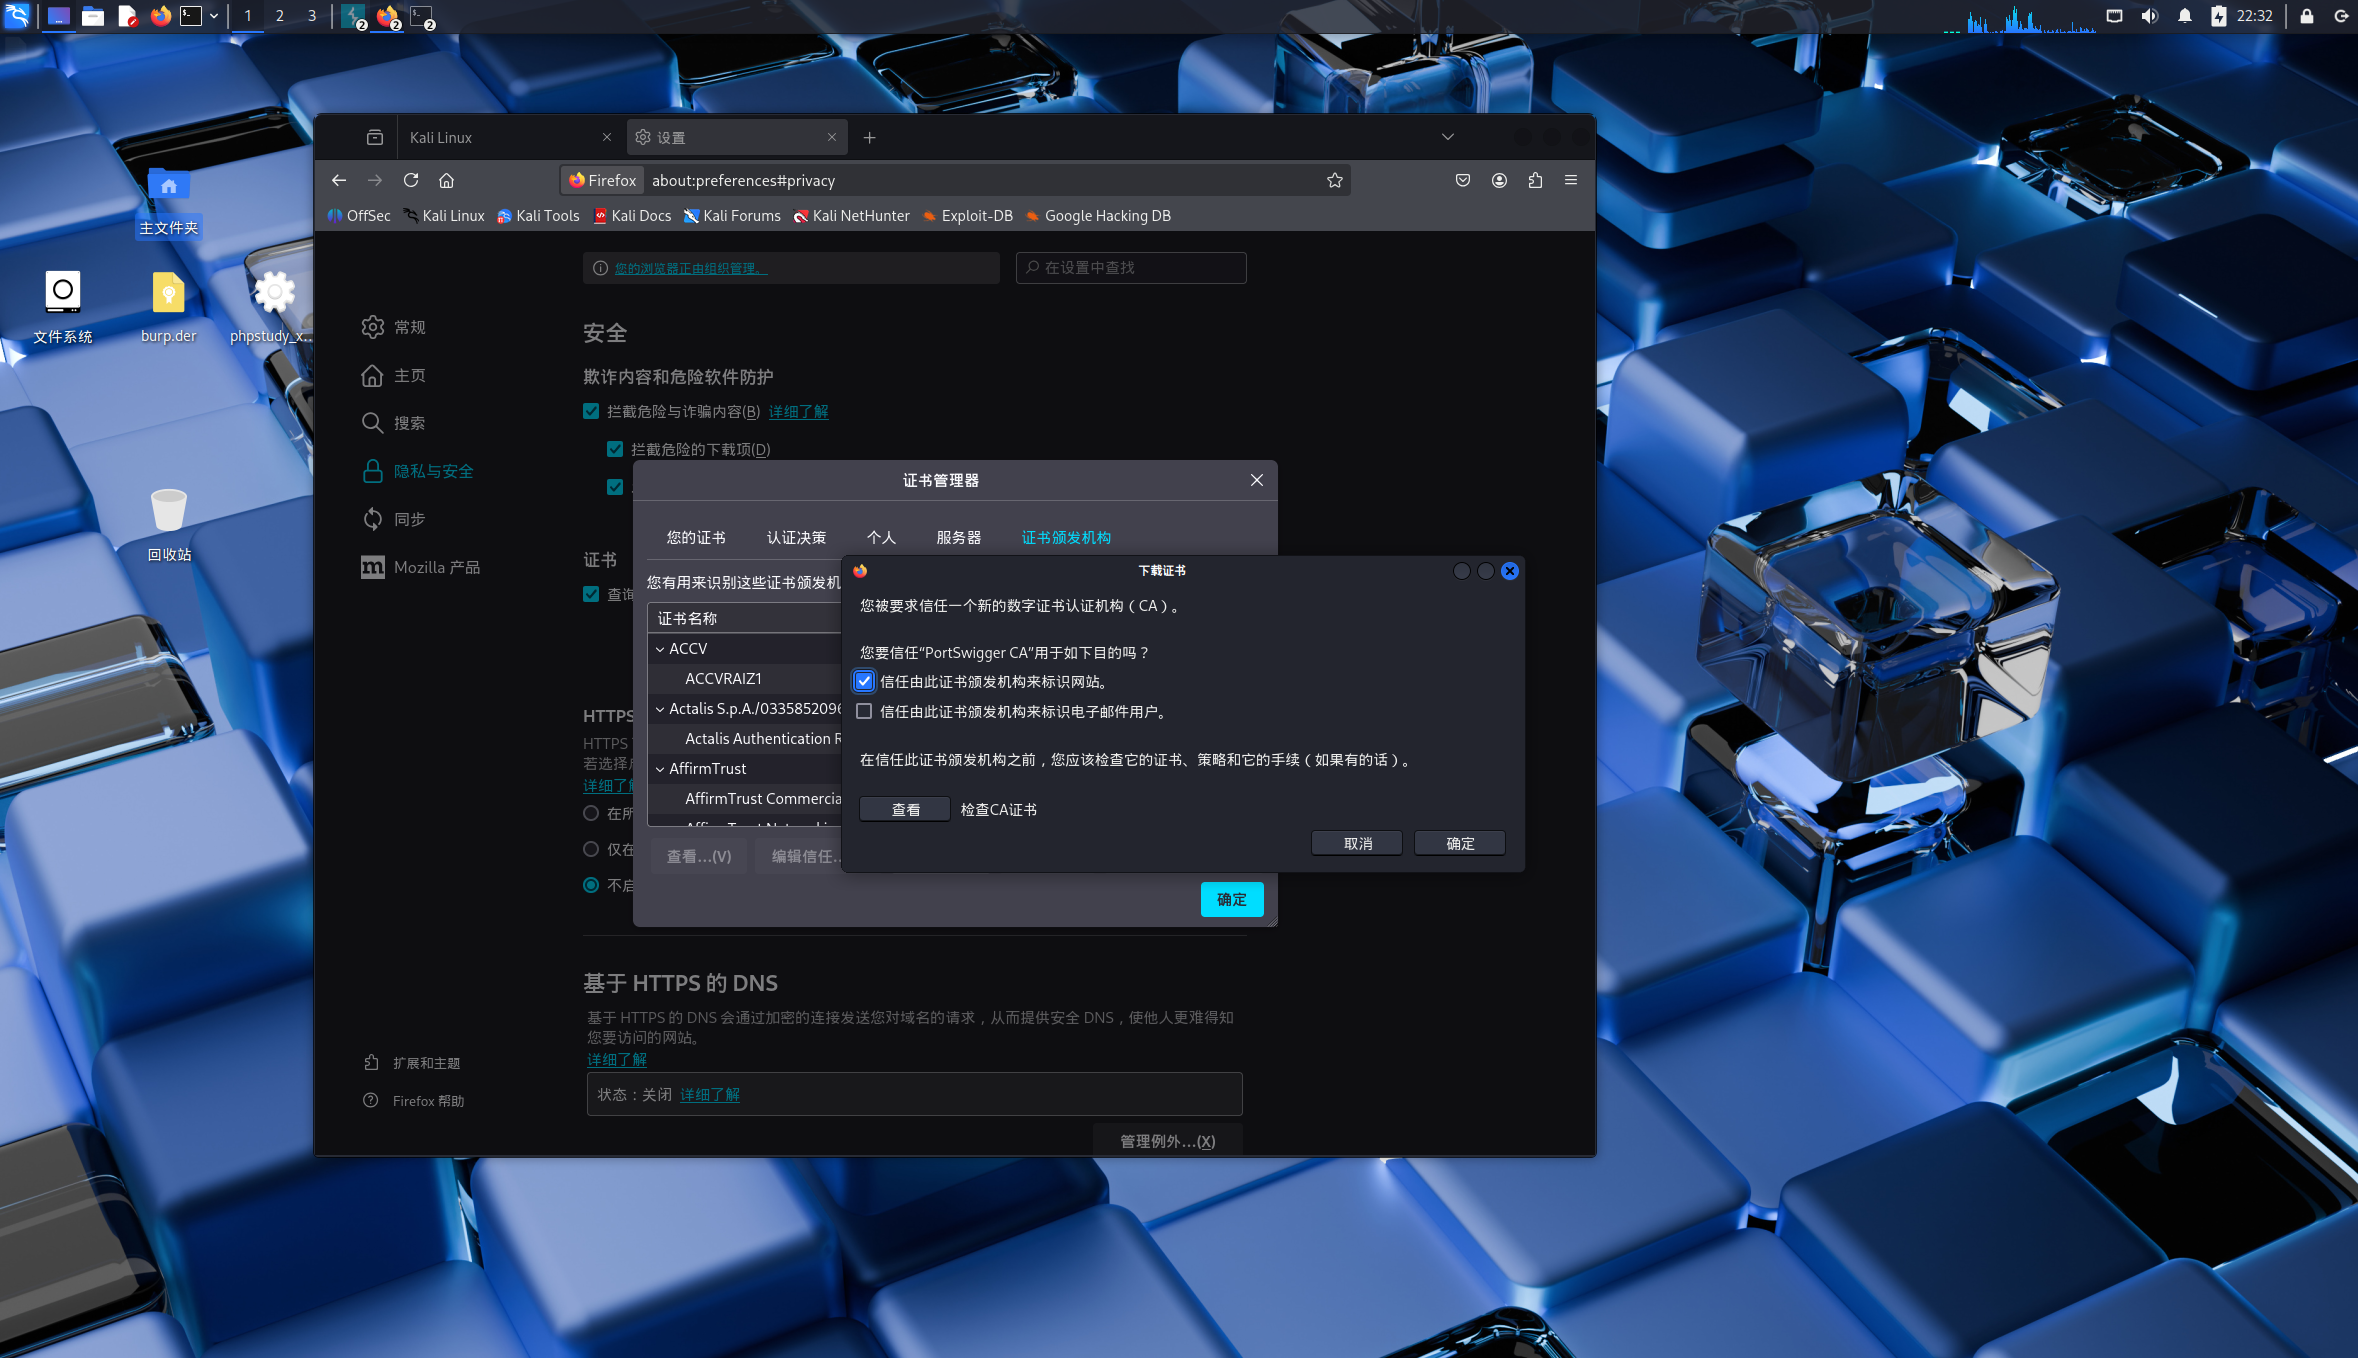Uncheck trust CA to identify websites
The image size is (2358, 1358).
(x=864, y=682)
